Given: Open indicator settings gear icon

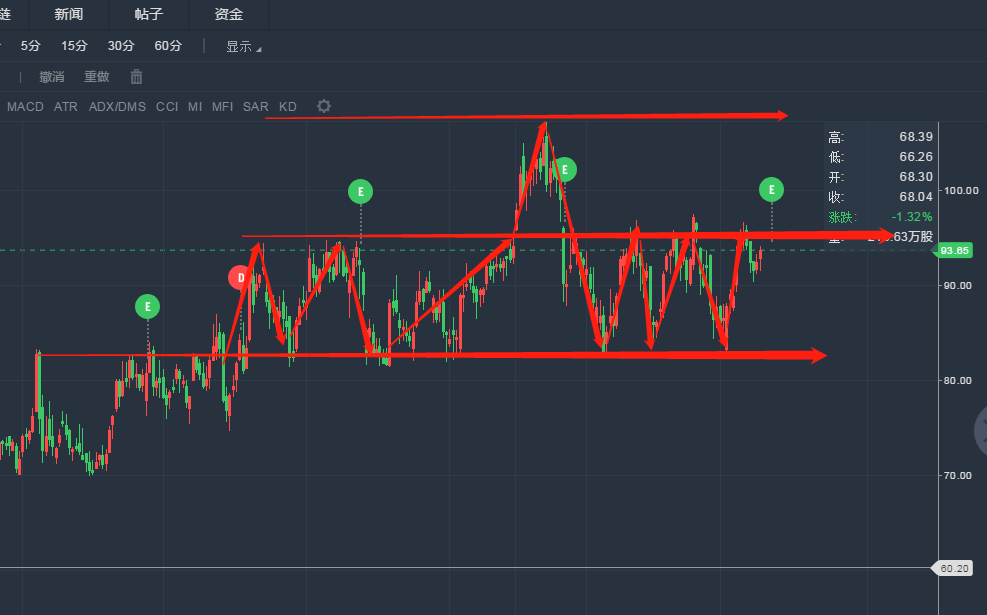Looking at the screenshot, I should pyautogui.click(x=323, y=106).
